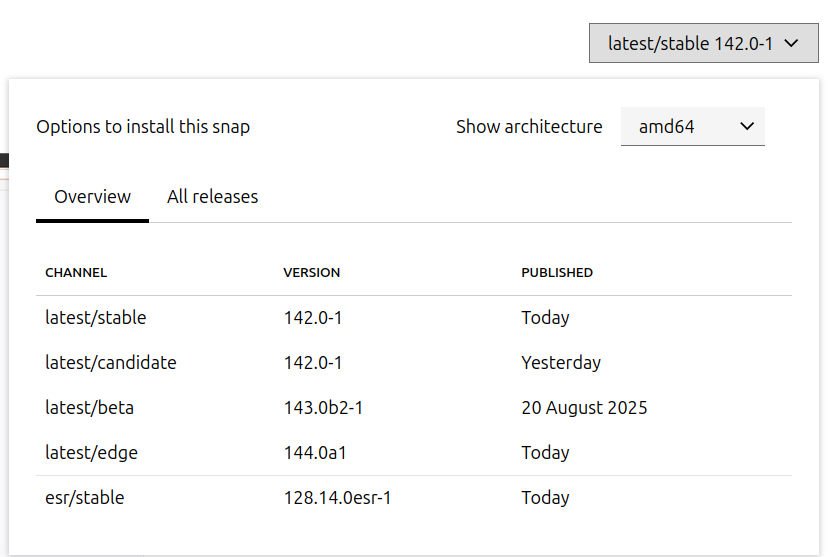Choose the esr/stable channel row
829x557 pixels.
coord(85,498)
